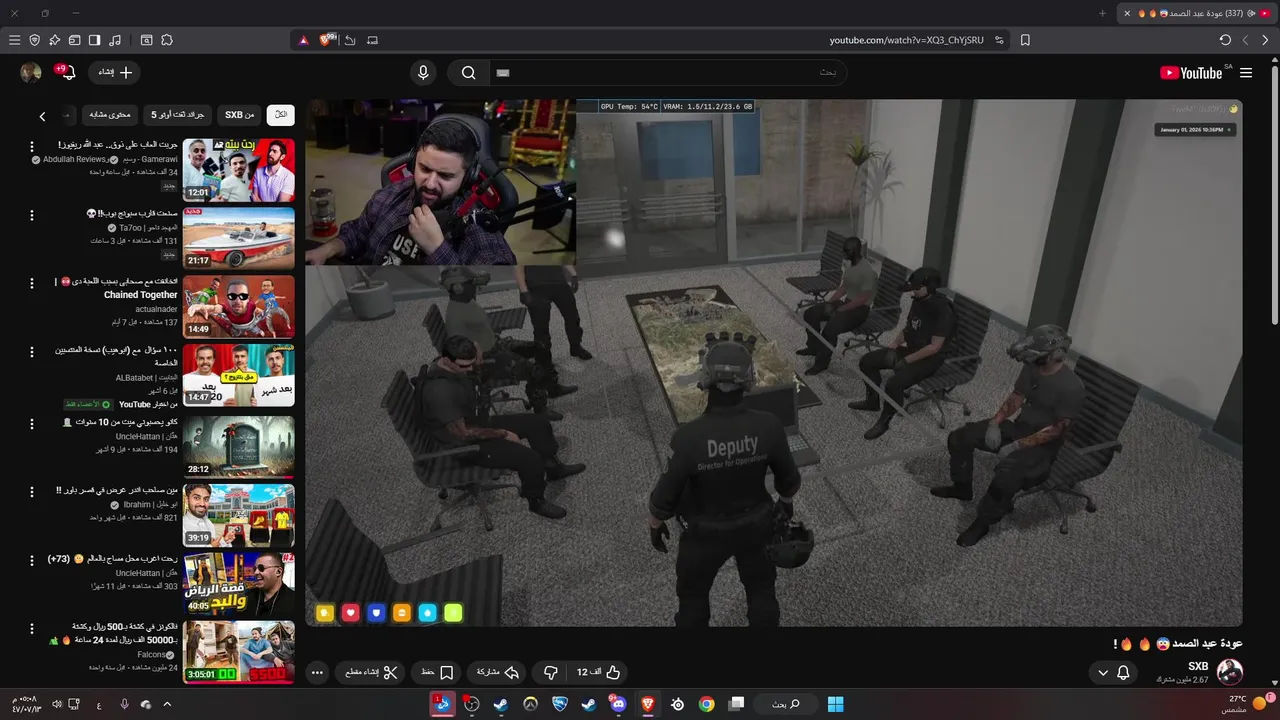Open the media control music-note icon
This screenshot has height=720, width=1280.
[x=114, y=40]
